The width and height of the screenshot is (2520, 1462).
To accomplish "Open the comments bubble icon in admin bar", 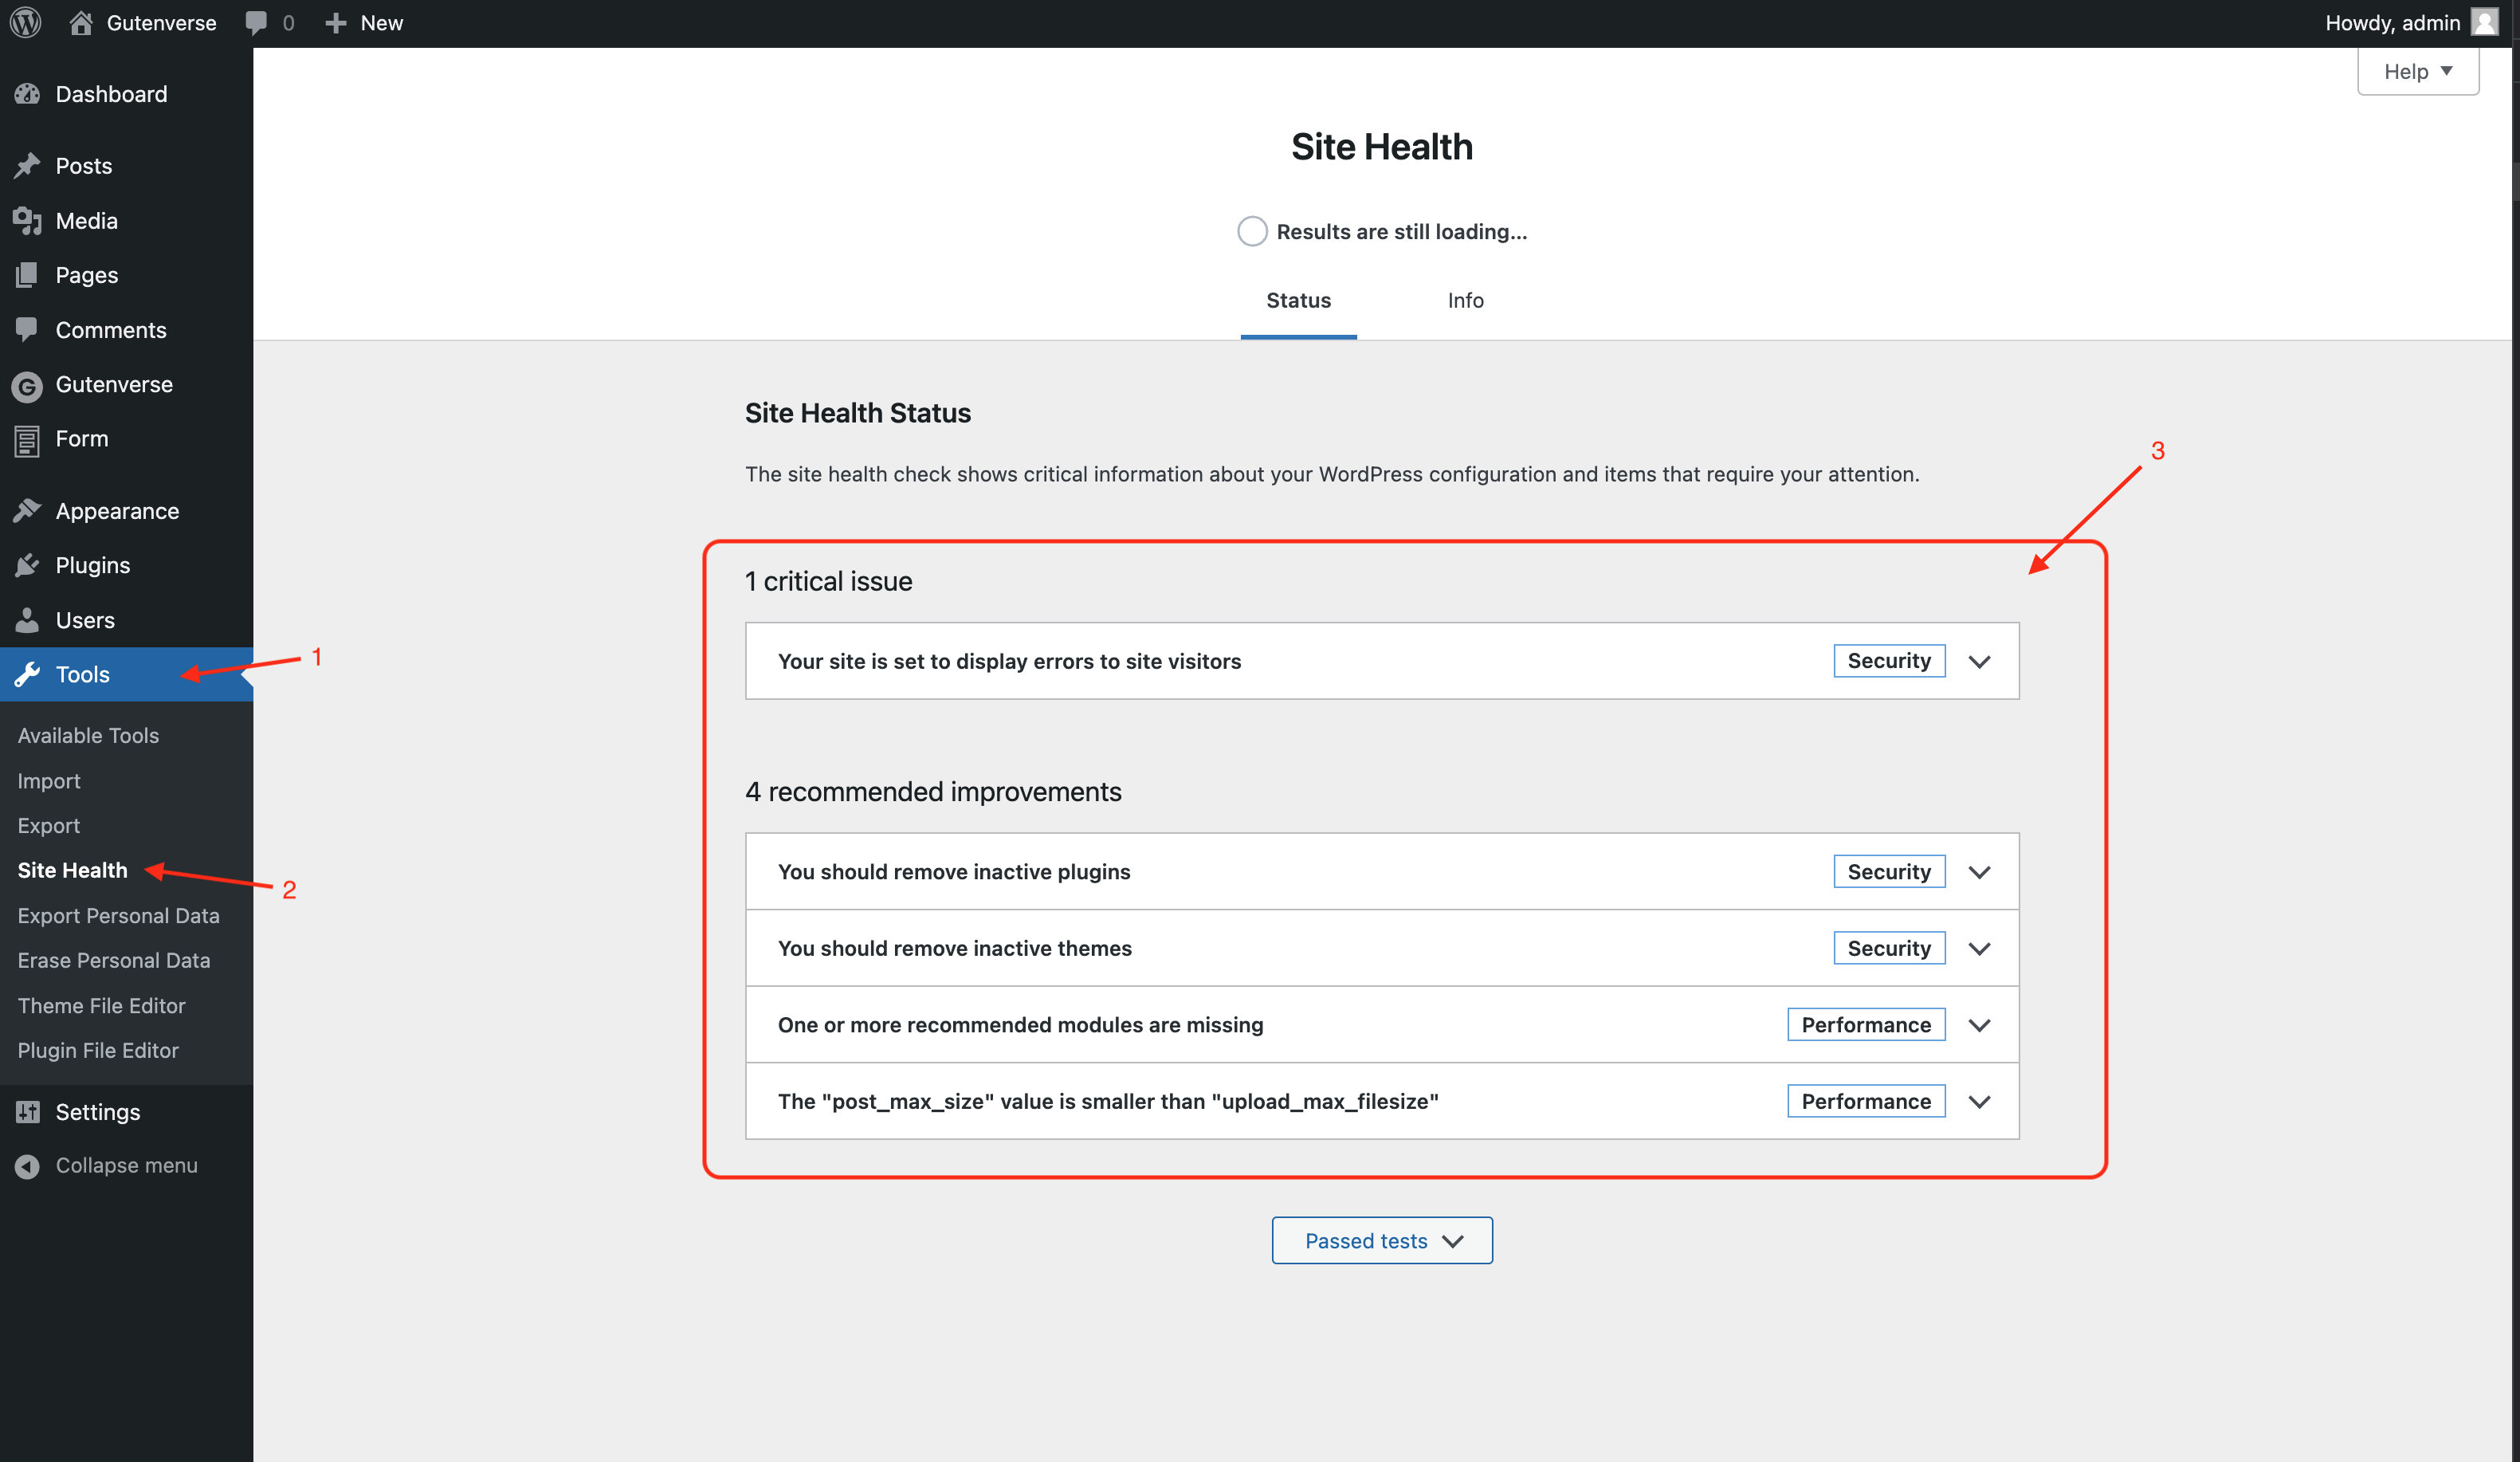I will [256, 22].
